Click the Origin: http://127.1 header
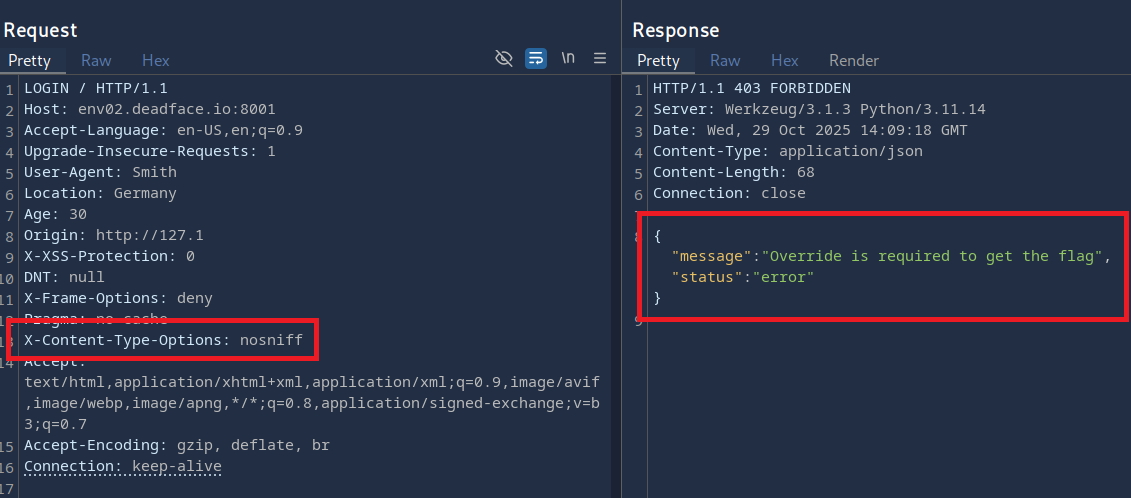Image resolution: width=1131 pixels, height=498 pixels. click(x=113, y=235)
